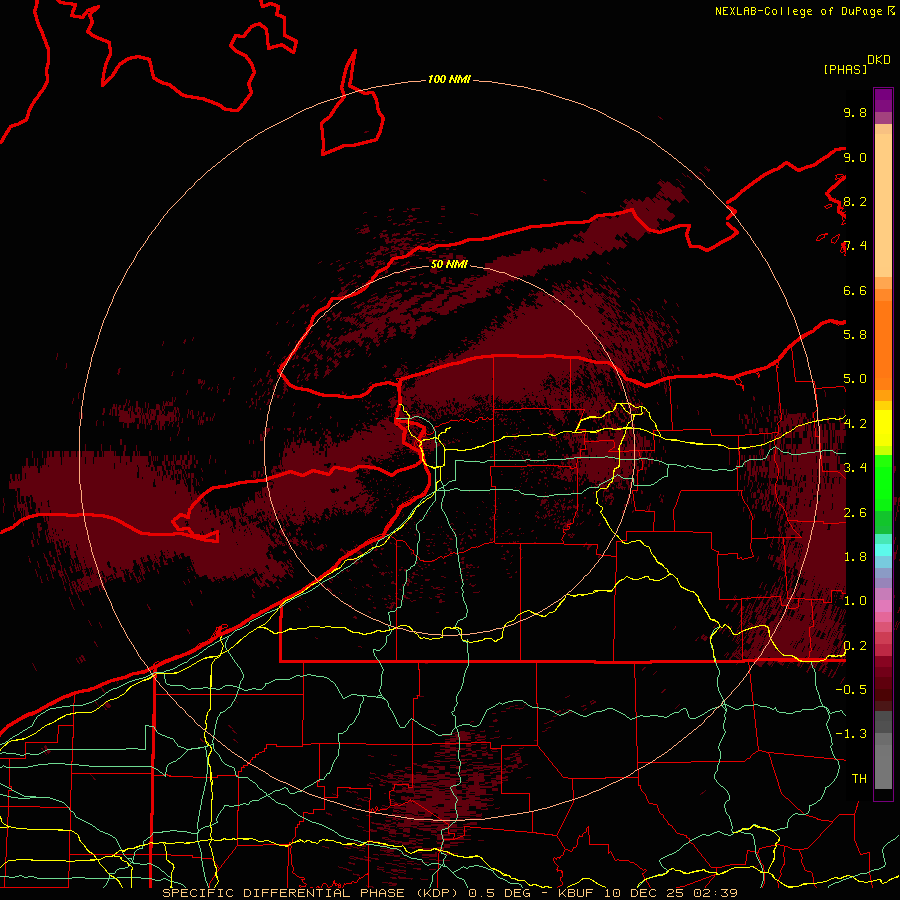This screenshot has width=900, height=900.
Task: Click the yellow band of the color bar
Action: (x=883, y=428)
